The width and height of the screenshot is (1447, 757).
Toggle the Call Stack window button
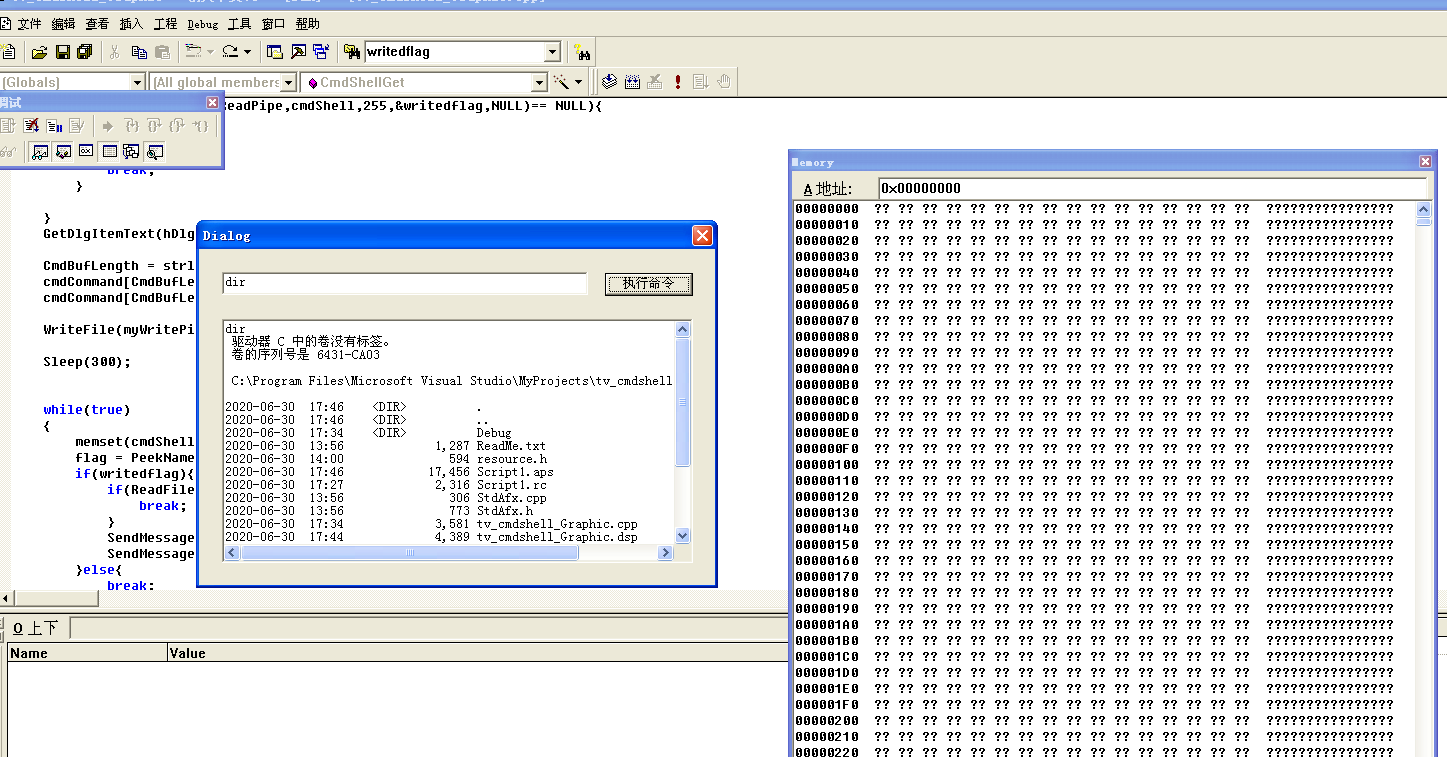[x=131, y=152]
